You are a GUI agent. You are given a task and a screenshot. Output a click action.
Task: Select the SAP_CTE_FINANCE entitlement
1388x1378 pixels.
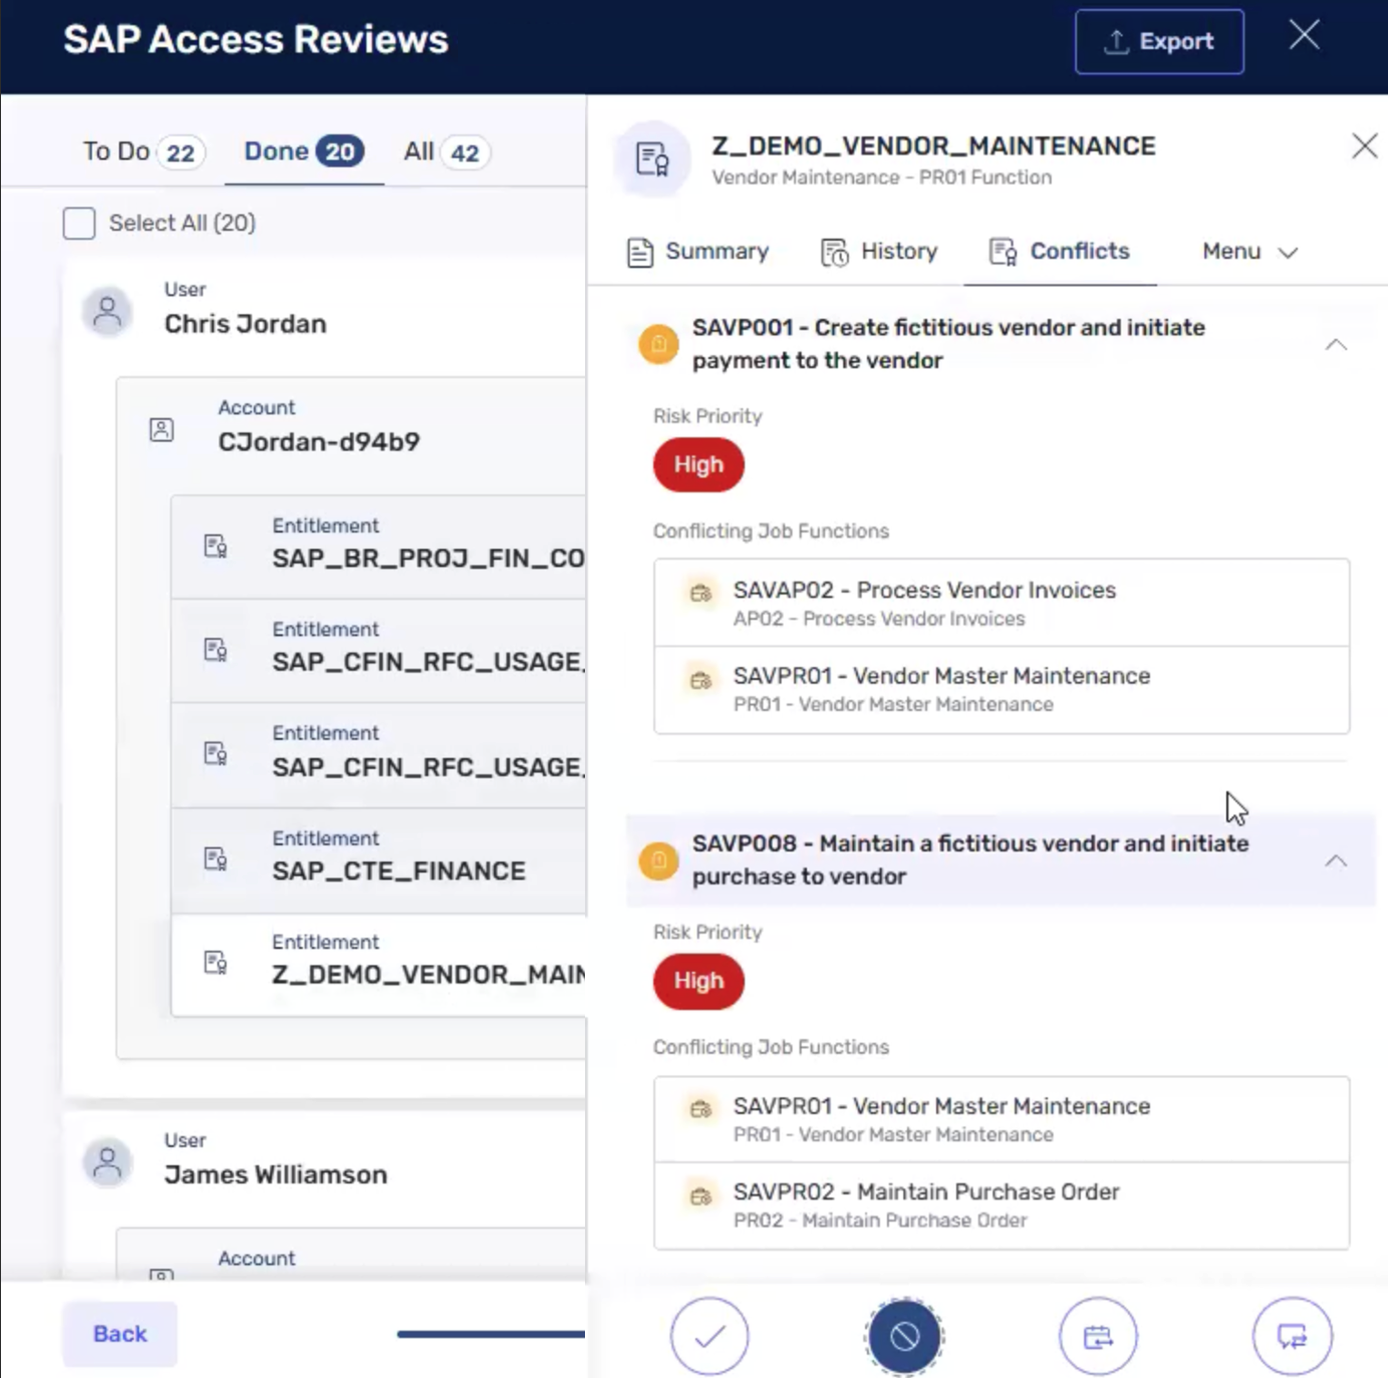(379, 860)
